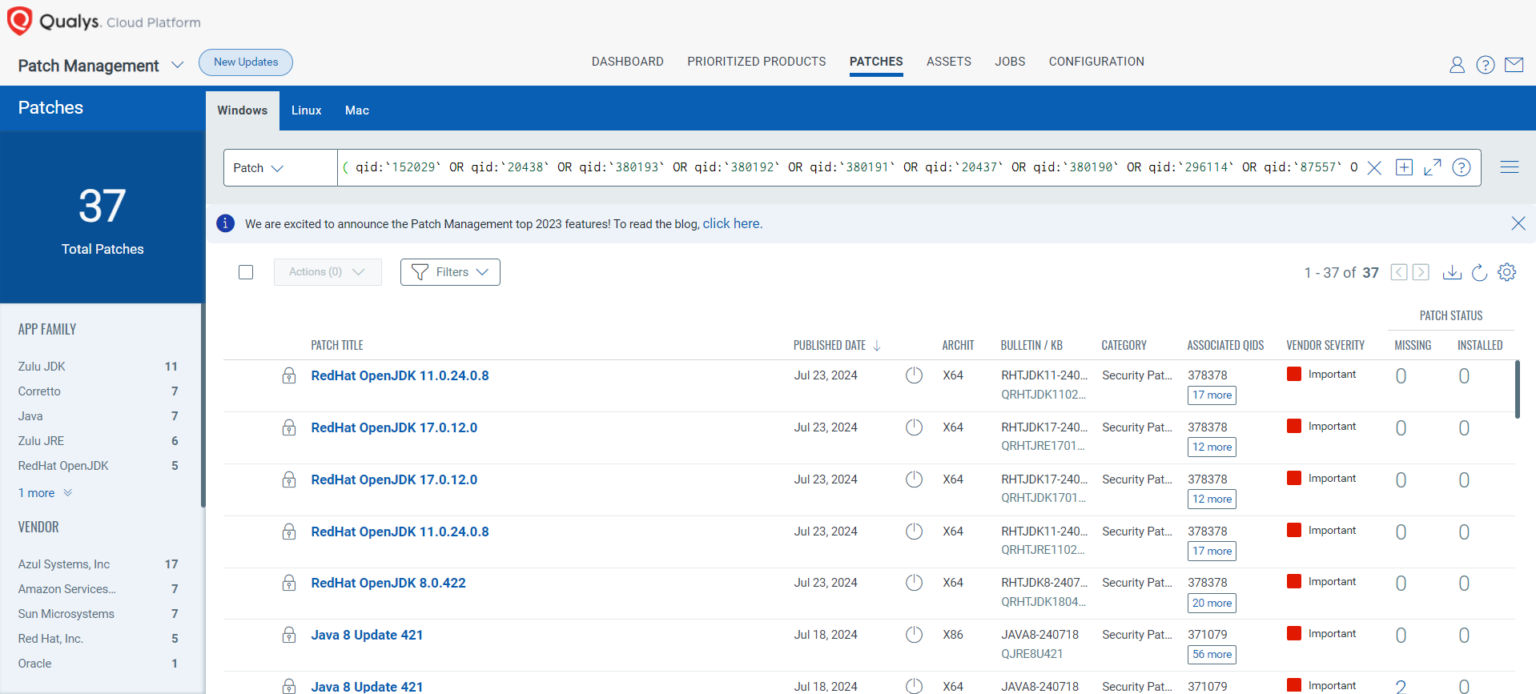Click the clock icon on the first patch row
Image resolution: width=1536 pixels, height=694 pixels.
pyautogui.click(x=913, y=375)
